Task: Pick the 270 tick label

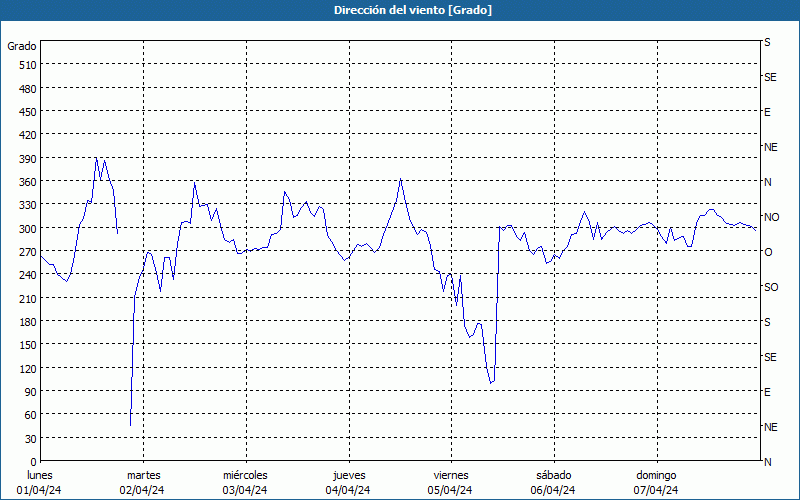Action: click(28, 252)
